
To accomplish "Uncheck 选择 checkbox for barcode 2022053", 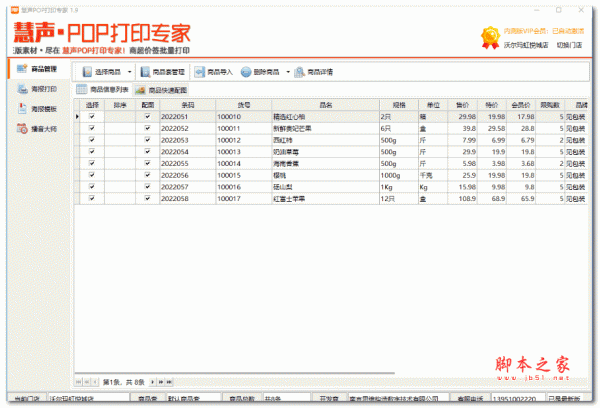I will [x=92, y=140].
